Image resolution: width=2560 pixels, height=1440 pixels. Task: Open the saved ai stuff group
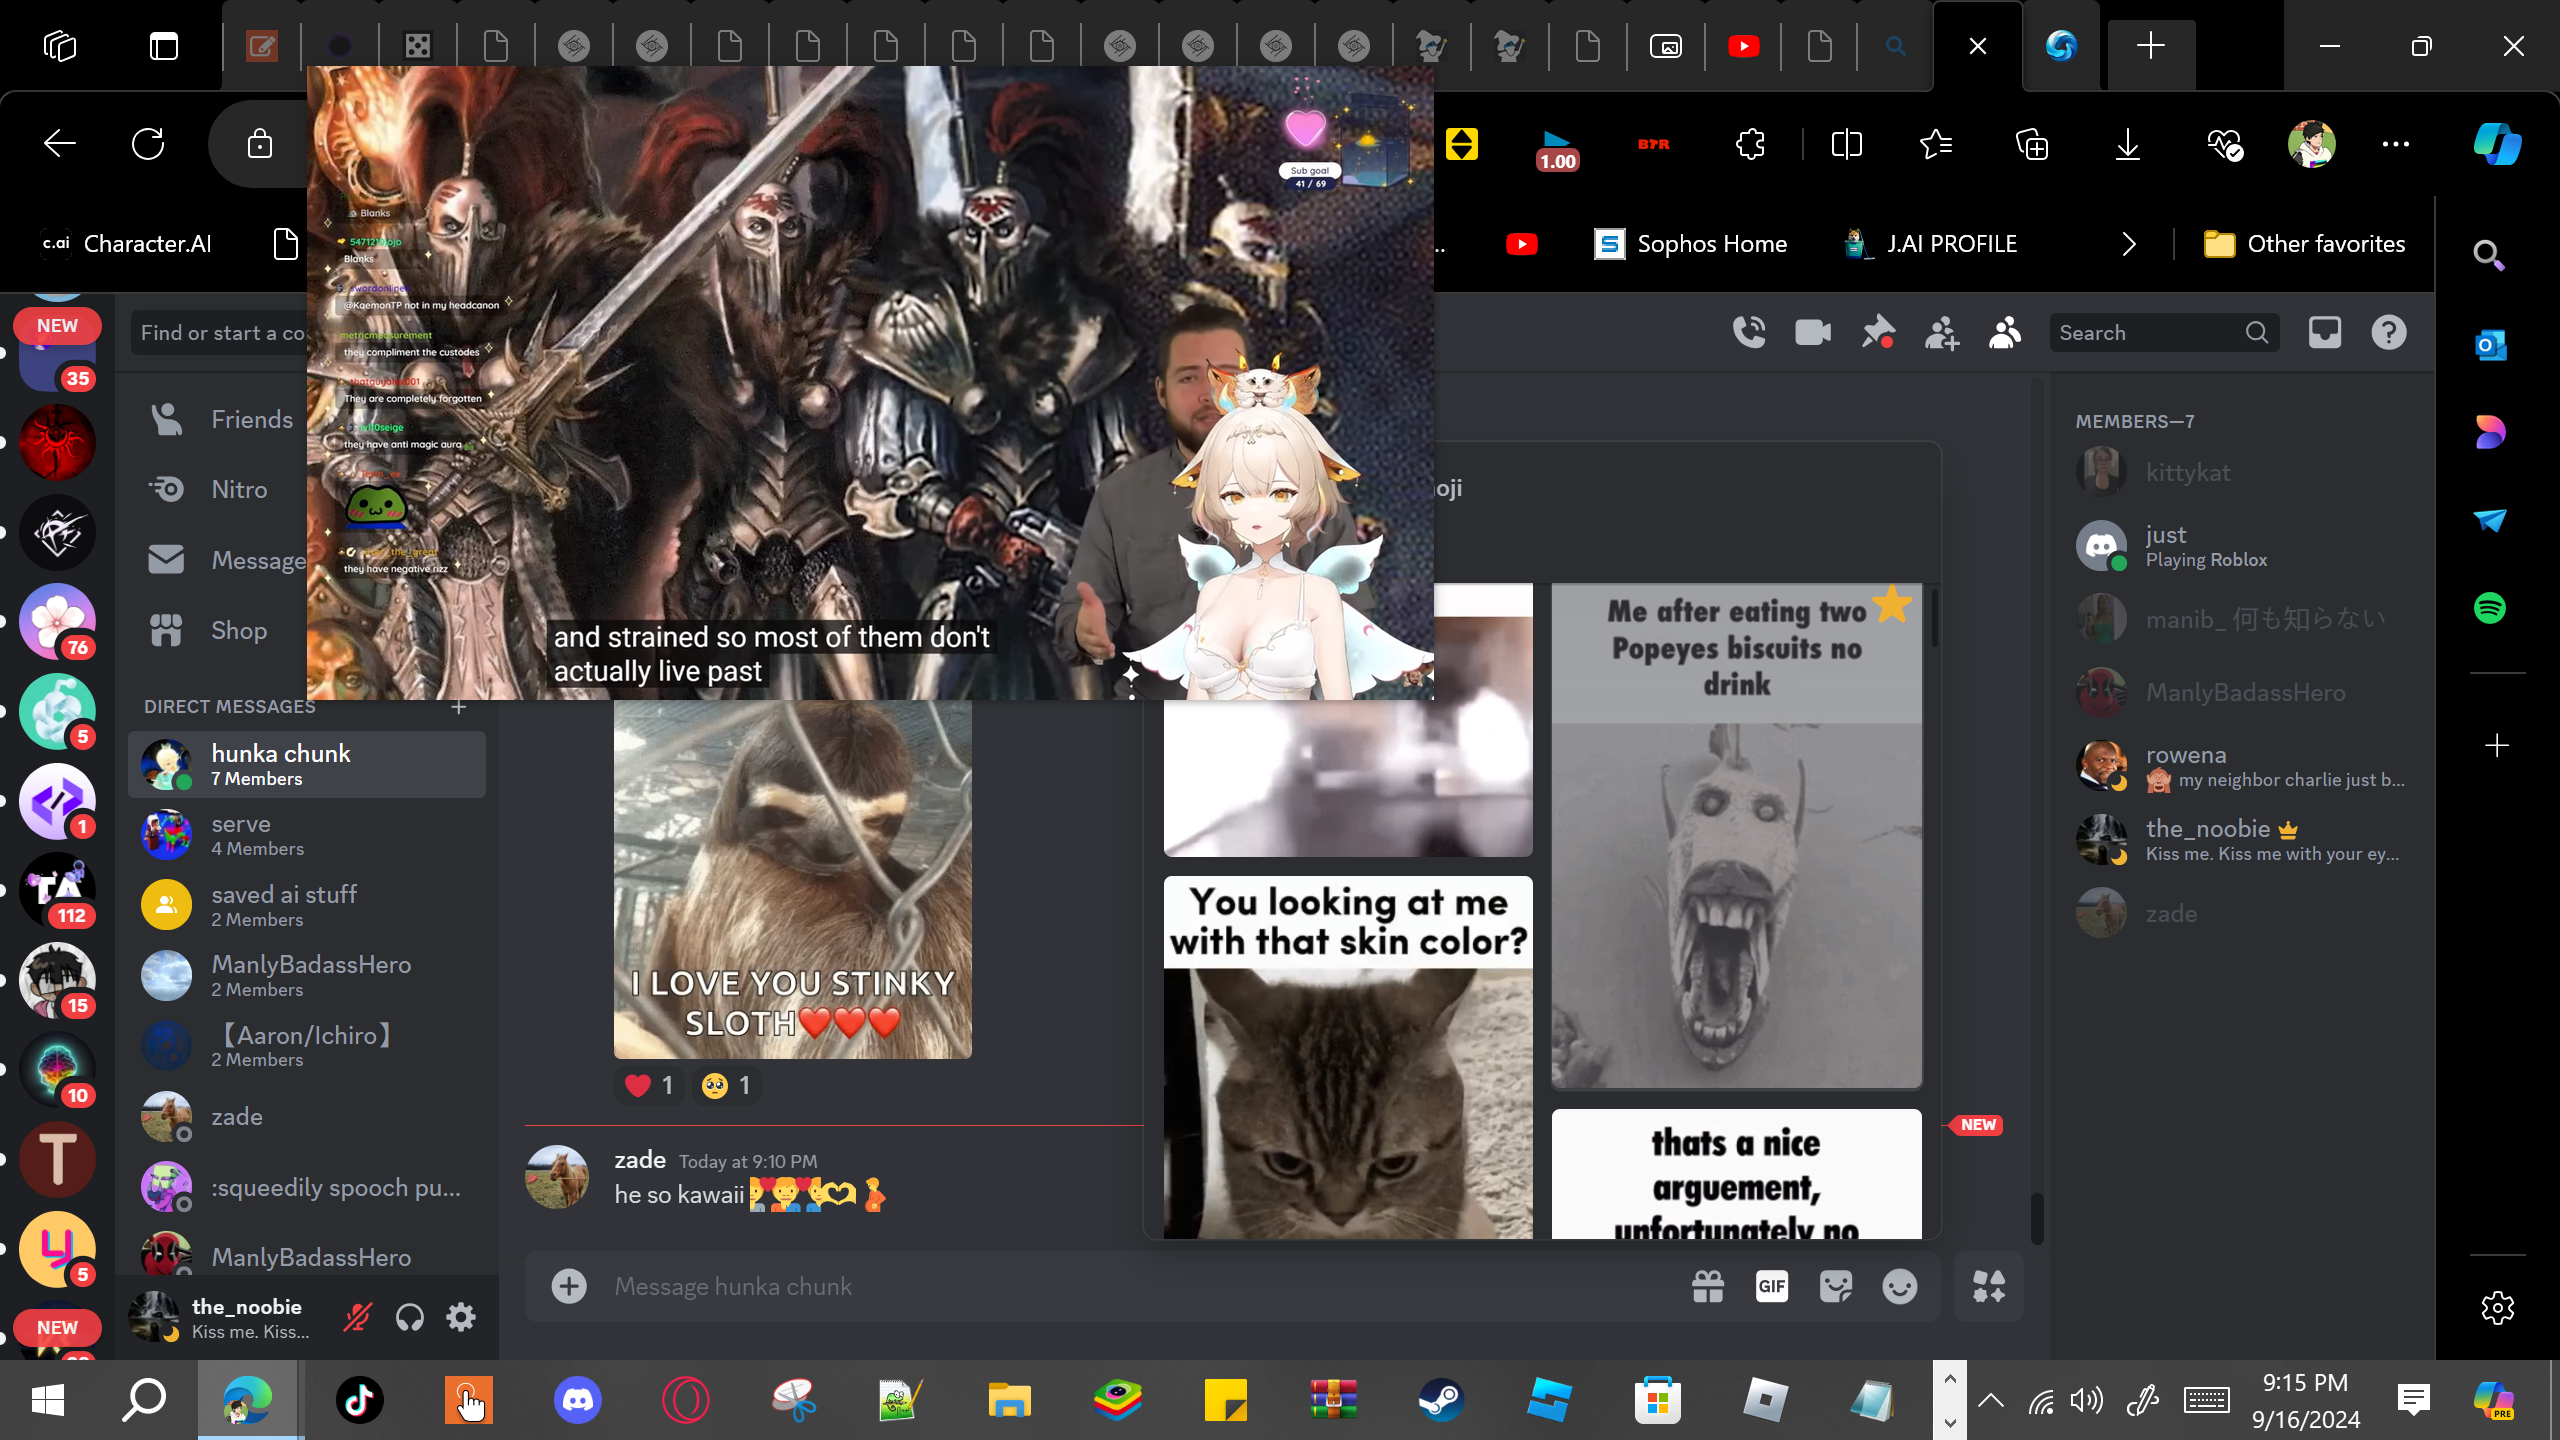(x=307, y=905)
